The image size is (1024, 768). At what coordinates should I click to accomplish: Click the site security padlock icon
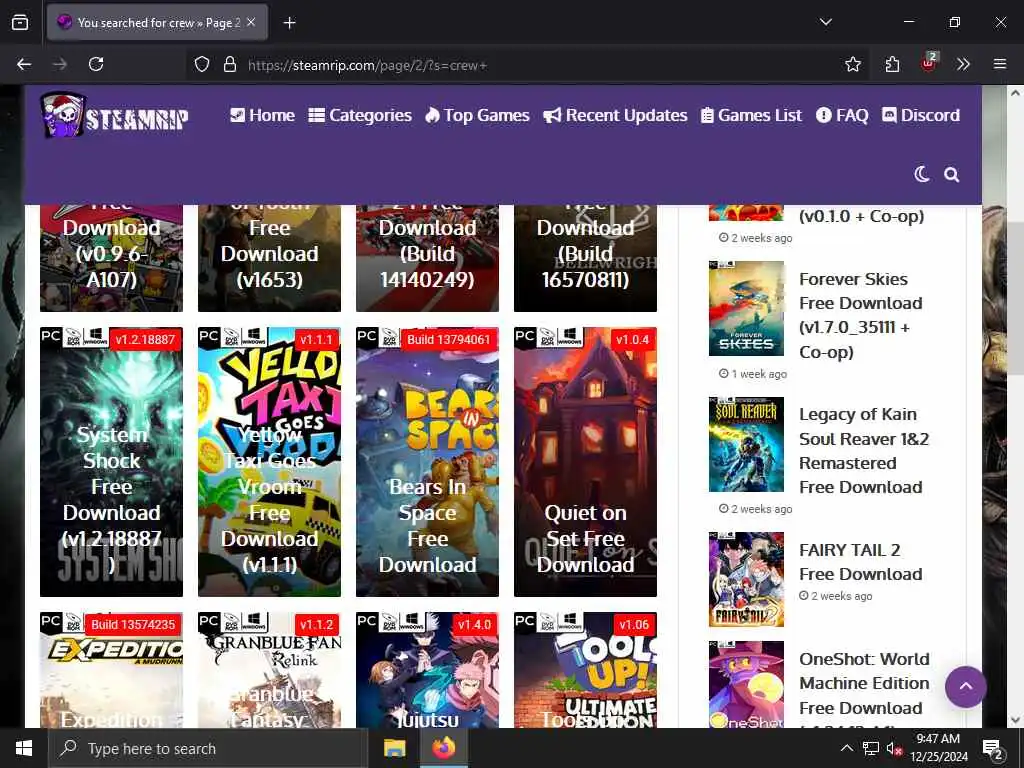(229, 65)
